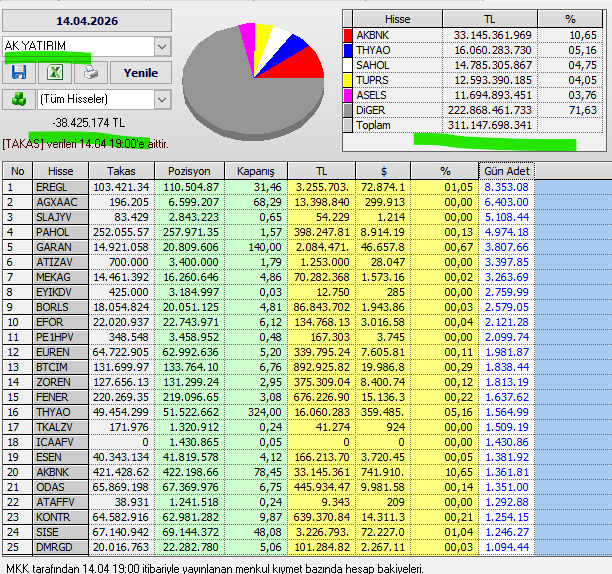Sort by the $ column header
612x574 pixels.
coord(383,171)
